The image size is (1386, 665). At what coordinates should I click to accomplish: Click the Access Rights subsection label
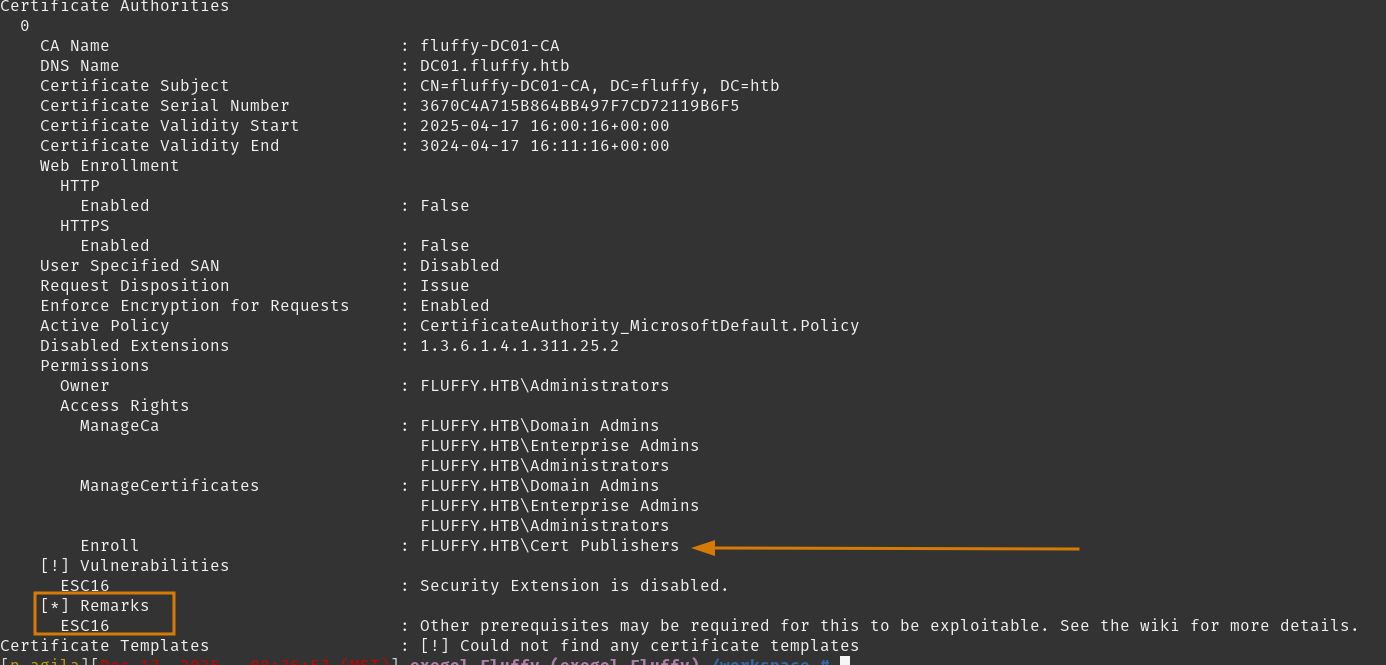point(125,406)
